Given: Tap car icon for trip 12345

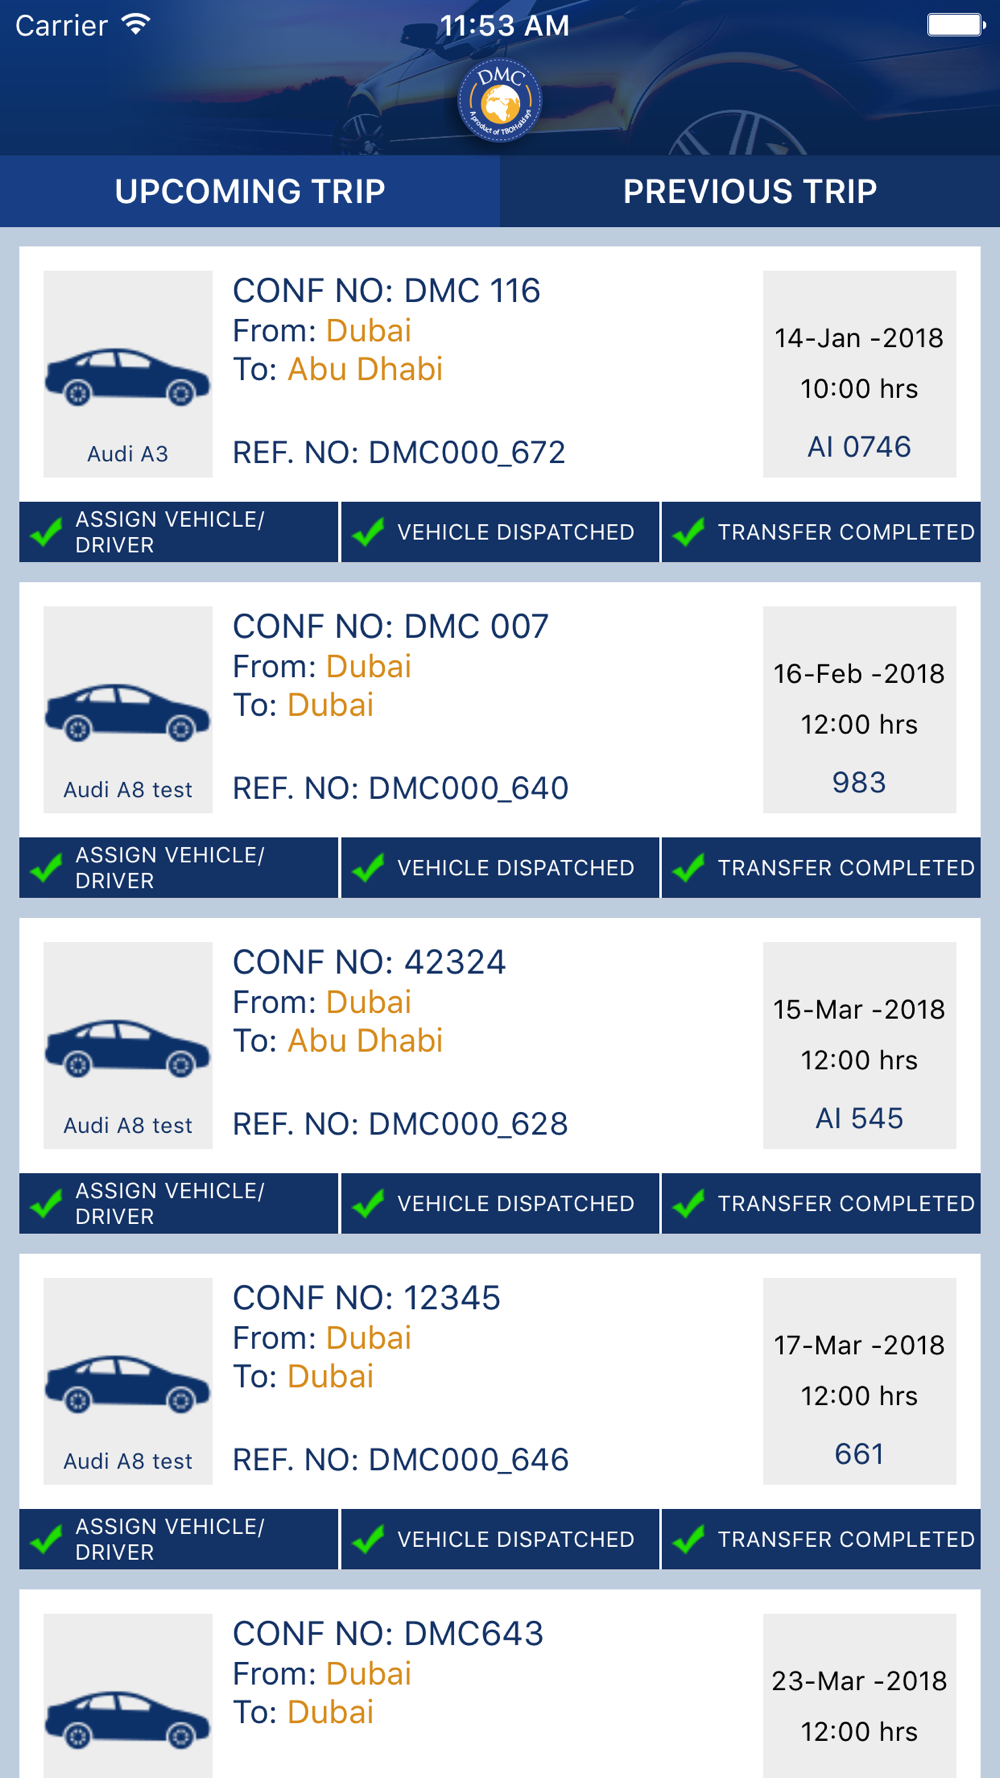Looking at the screenshot, I should point(128,1384).
